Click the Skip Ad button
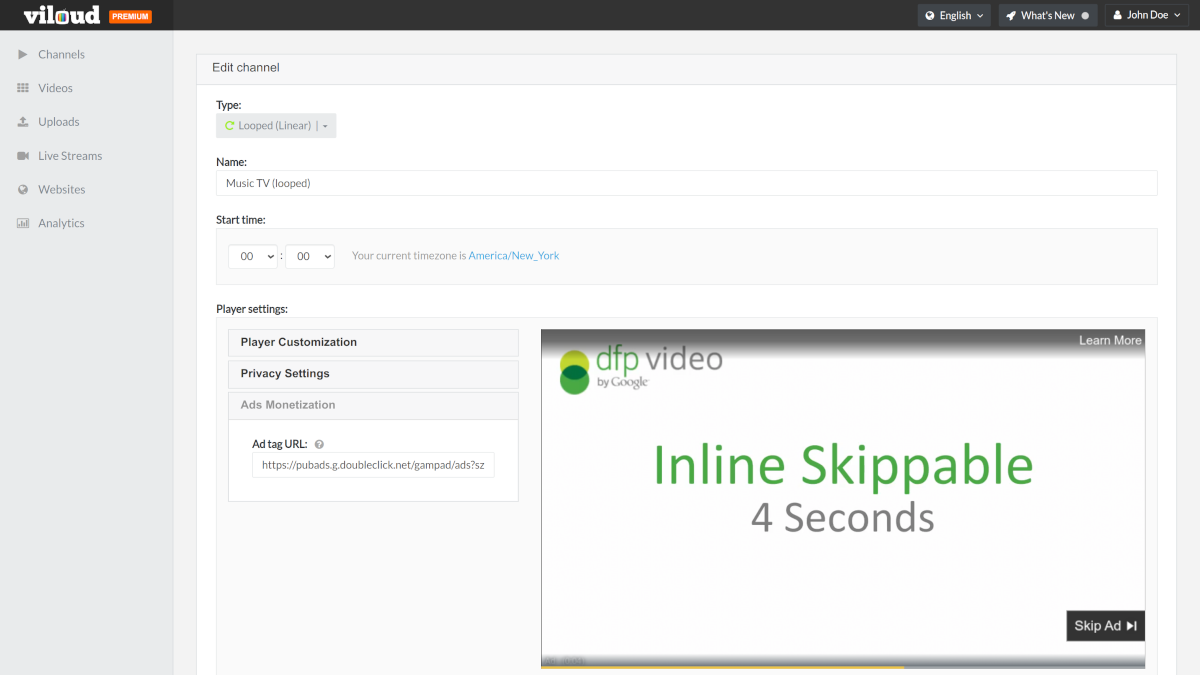This screenshot has width=1200, height=675. tap(1104, 625)
